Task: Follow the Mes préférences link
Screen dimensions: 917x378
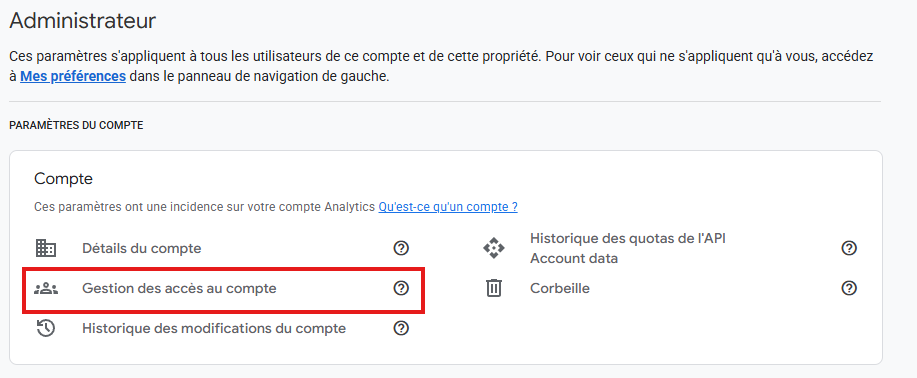Action: click(x=73, y=77)
